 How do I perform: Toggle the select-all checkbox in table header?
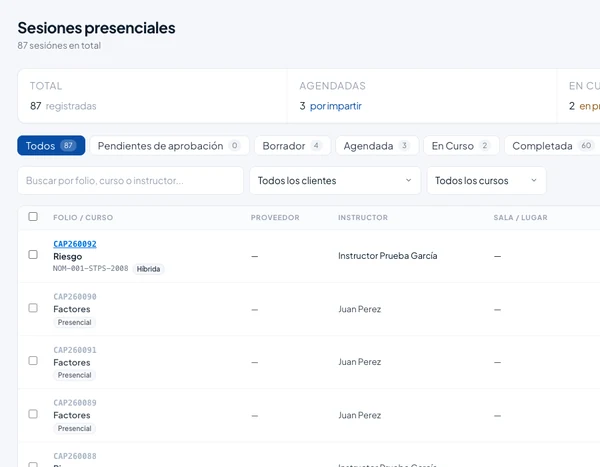33,217
